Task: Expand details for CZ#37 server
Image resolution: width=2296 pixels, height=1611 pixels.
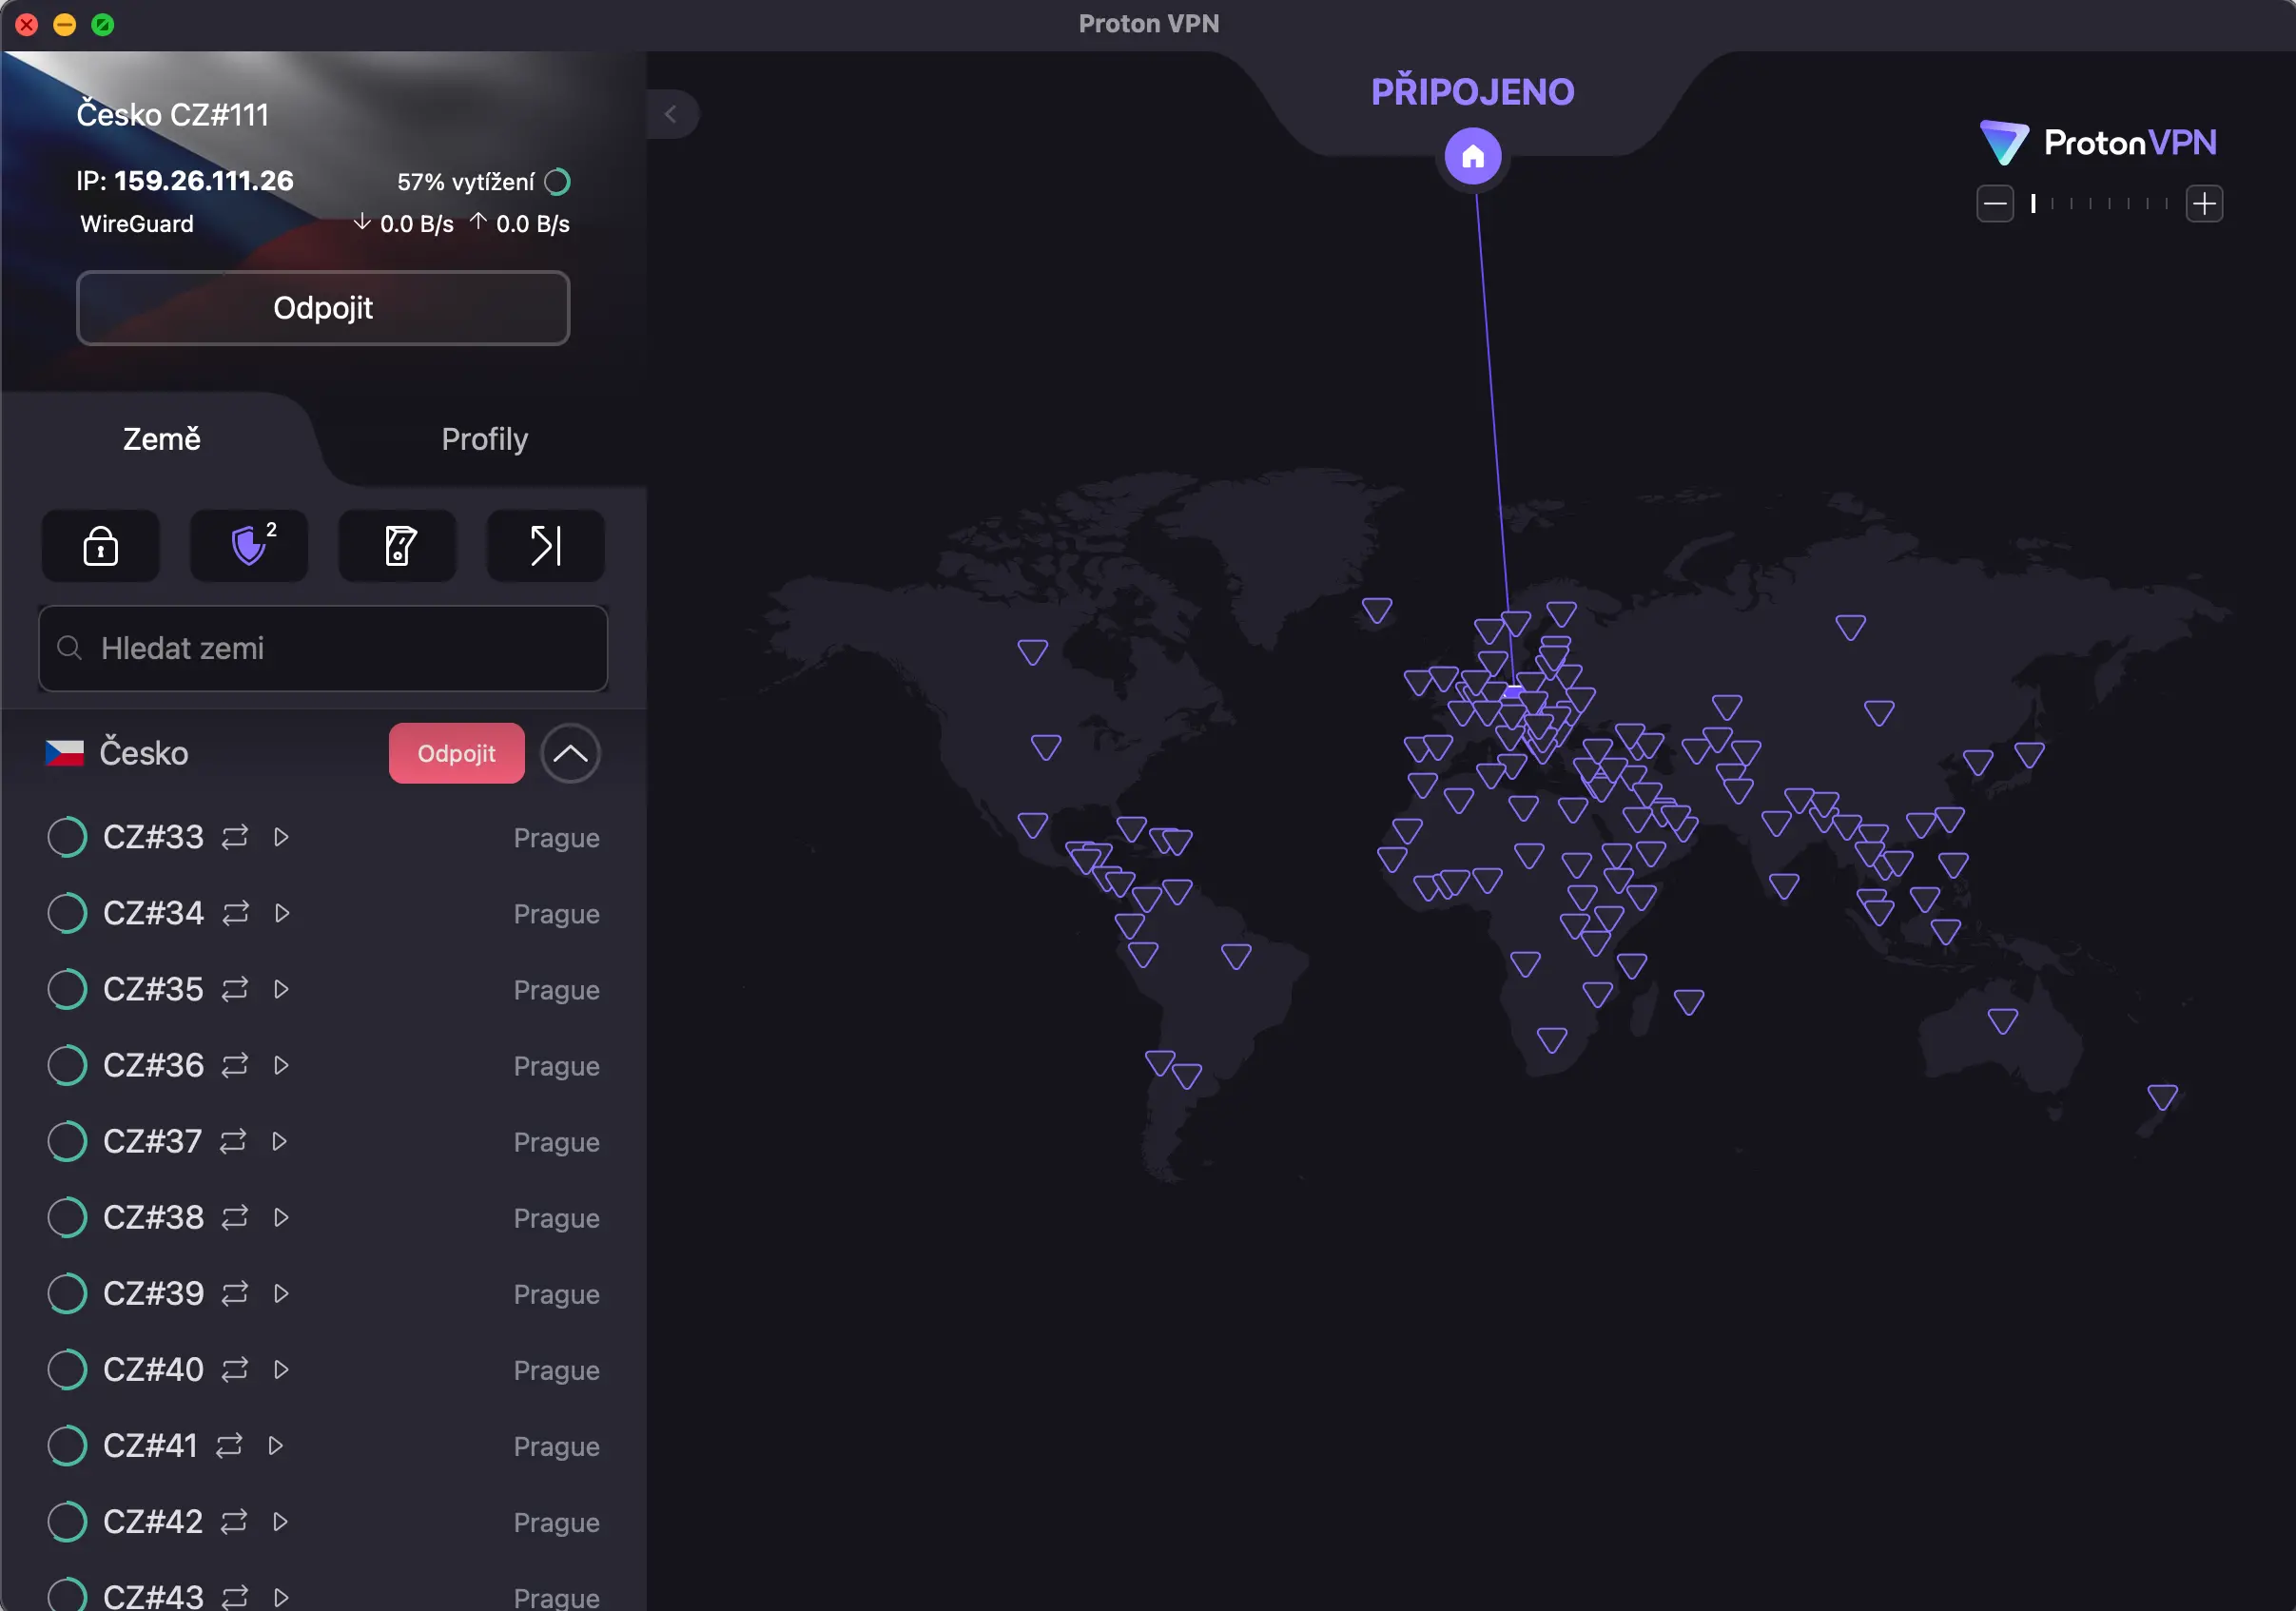Action: click(x=281, y=1141)
